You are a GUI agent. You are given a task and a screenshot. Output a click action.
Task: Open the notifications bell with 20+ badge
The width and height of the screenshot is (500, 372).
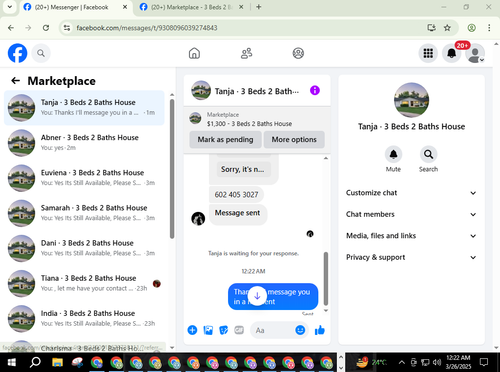click(x=452, y=53)
